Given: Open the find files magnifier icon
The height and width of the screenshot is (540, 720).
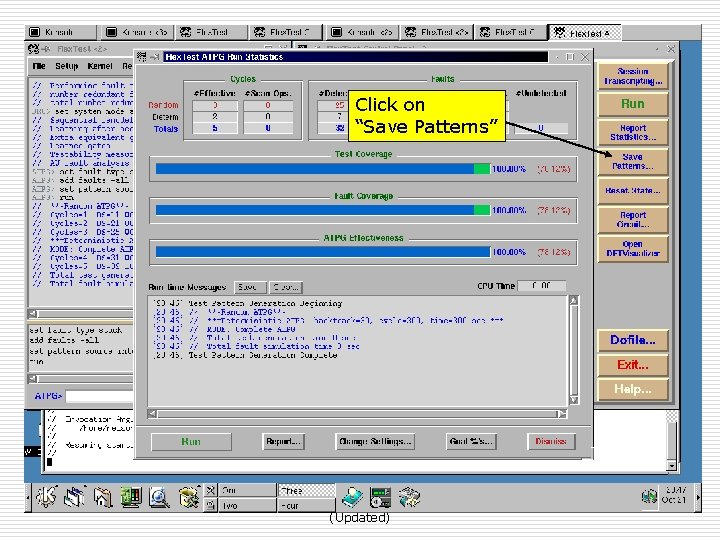Looking at the screenshot, I should pos(159,498).
